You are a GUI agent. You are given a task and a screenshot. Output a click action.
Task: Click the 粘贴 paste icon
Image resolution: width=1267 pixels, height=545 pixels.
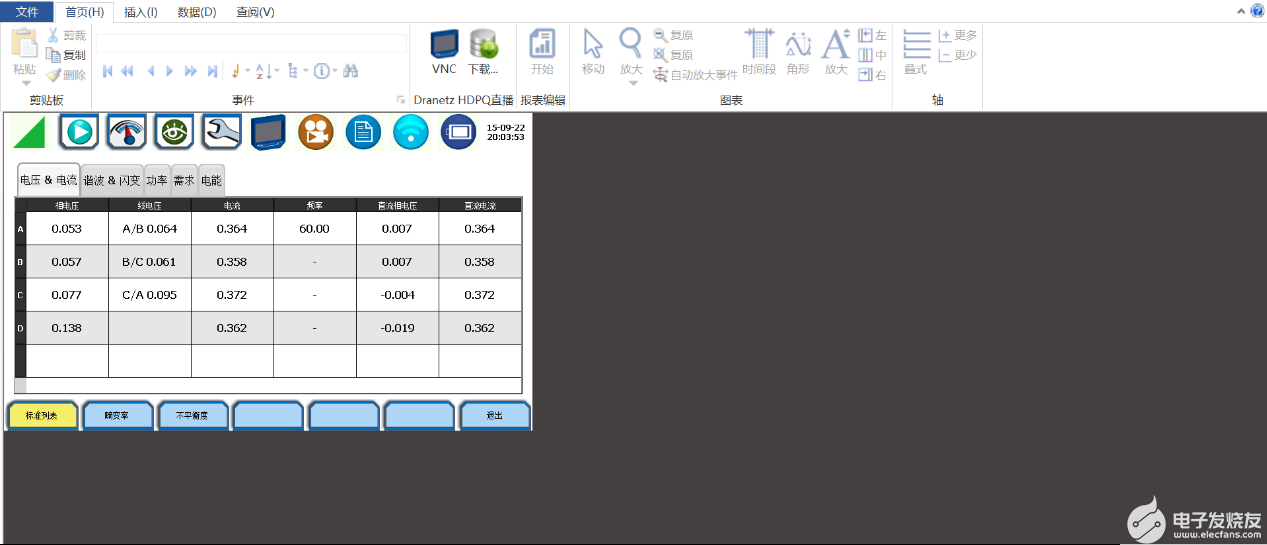point(24,45)
